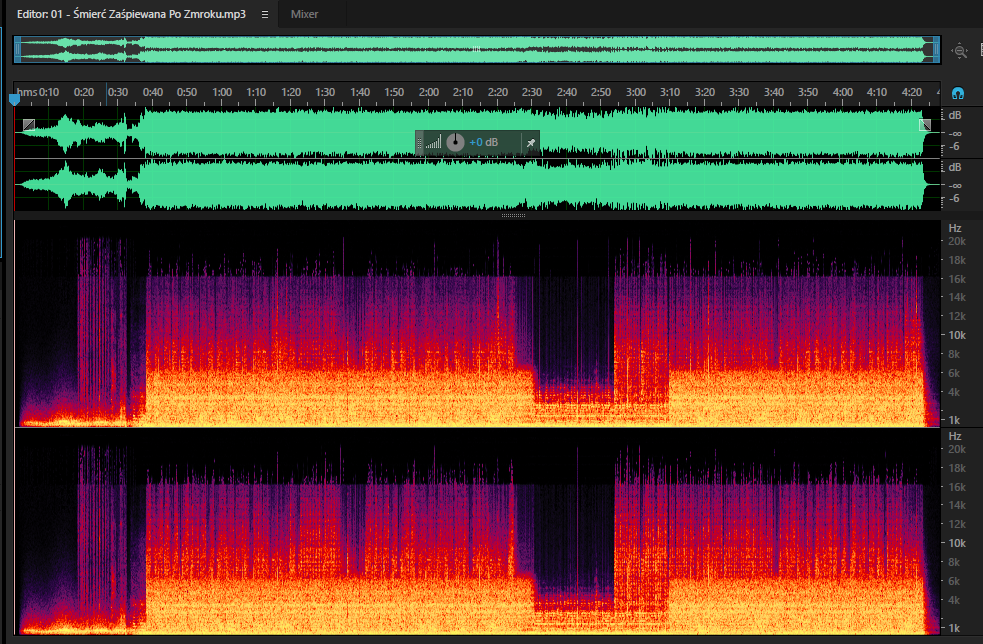983x644 pixels.
Task: Select the Editor Śmierć Zaśpiewana Po Zmroku tab
Action: pos(131,14)
